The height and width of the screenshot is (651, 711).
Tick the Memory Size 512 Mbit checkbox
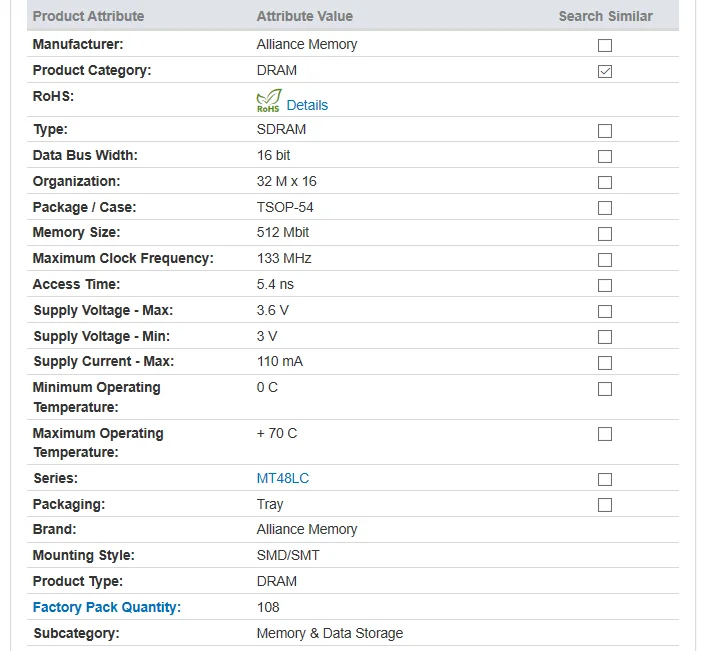[x=604, y=234]
